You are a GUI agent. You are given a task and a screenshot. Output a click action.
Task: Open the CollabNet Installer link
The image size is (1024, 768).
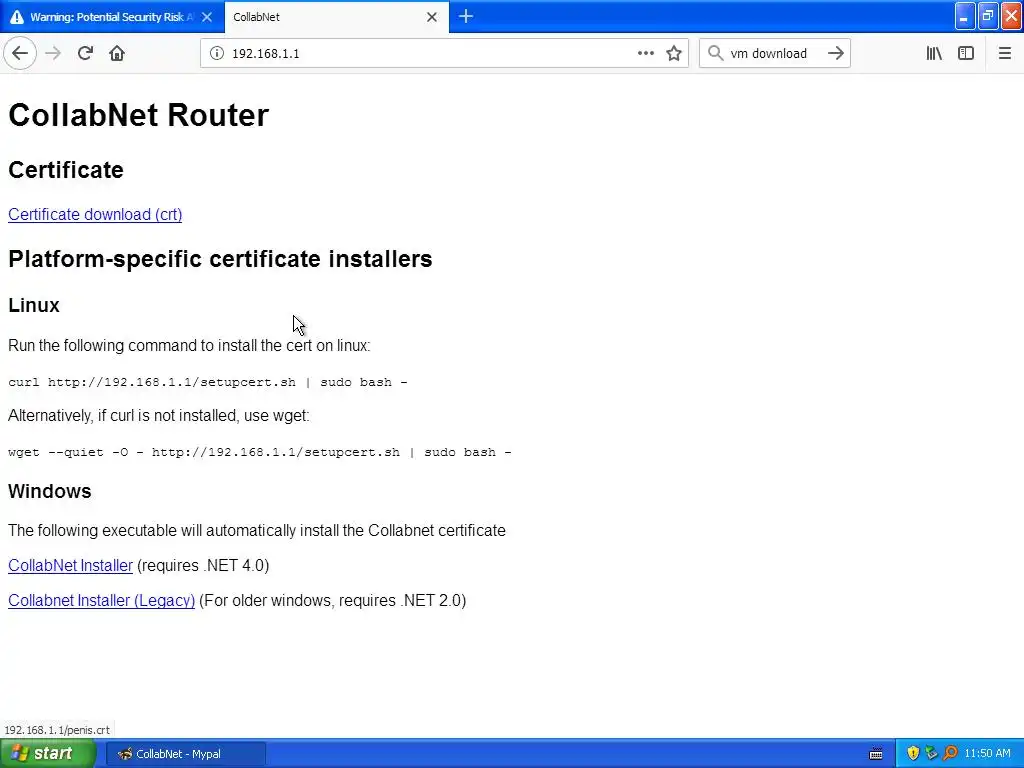point(71,566)
